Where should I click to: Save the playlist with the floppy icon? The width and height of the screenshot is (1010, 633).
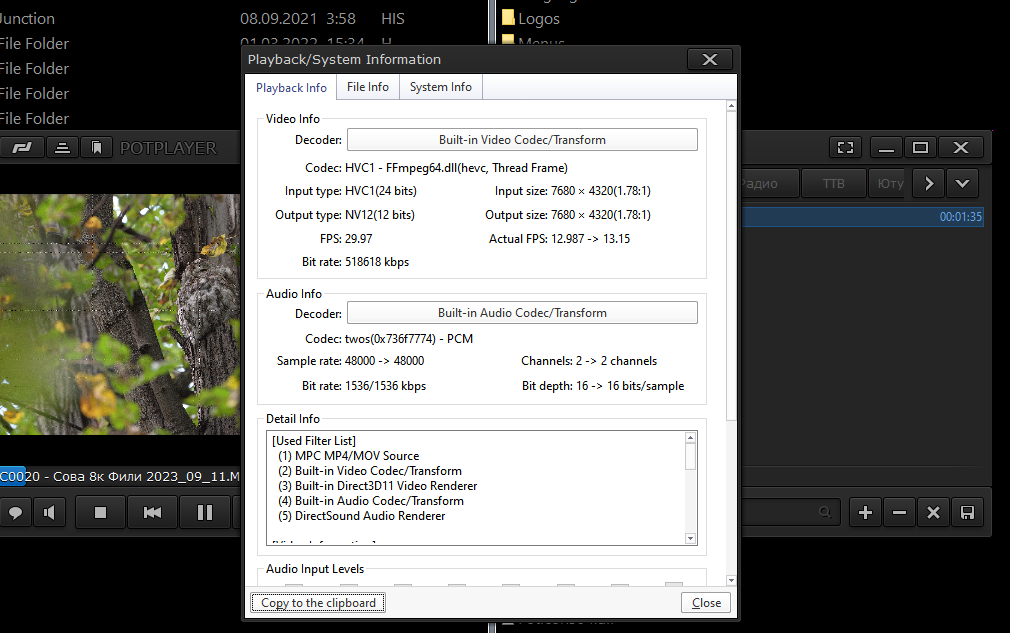[967, 513]
